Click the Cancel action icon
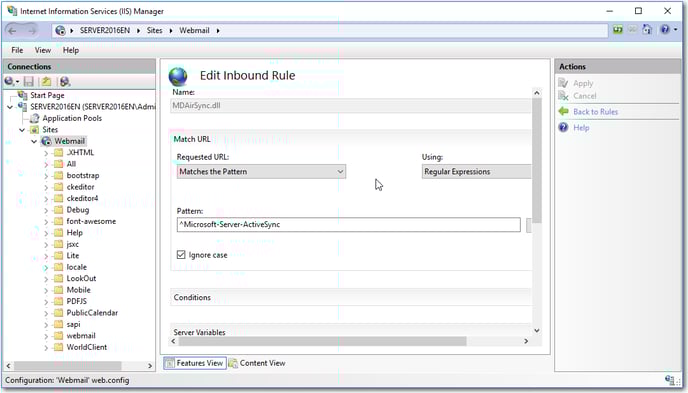Screen dimensions: 688x393 563,96
